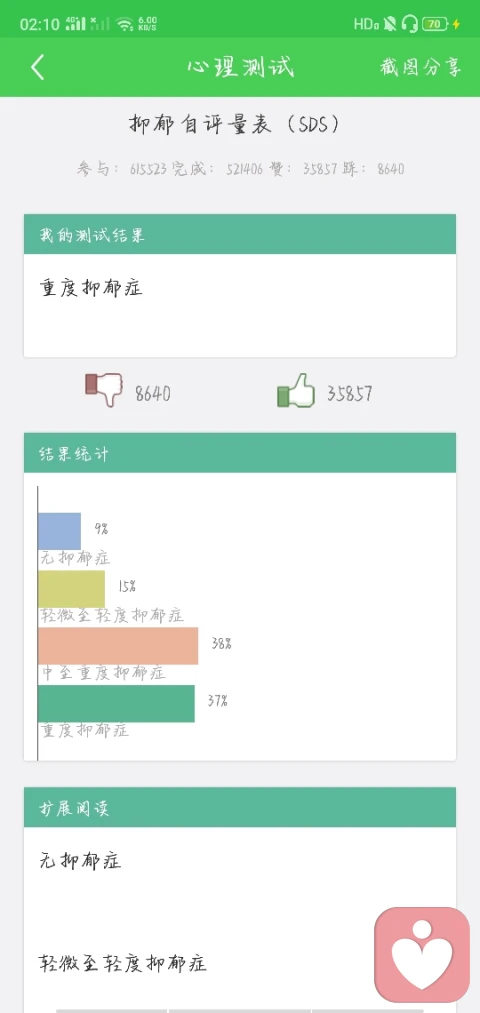Open 无抑郁症 extended reading entry
480x1013 pixels.
(80, 861)
